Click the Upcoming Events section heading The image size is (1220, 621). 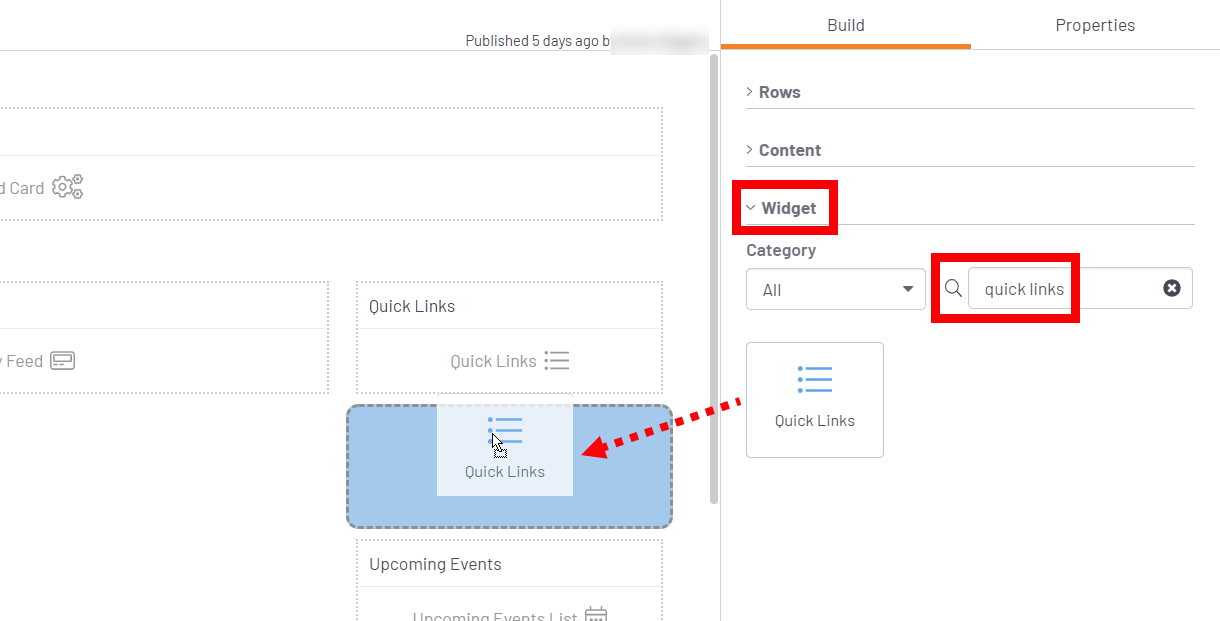pyautogui.click(x=435, y=564)
